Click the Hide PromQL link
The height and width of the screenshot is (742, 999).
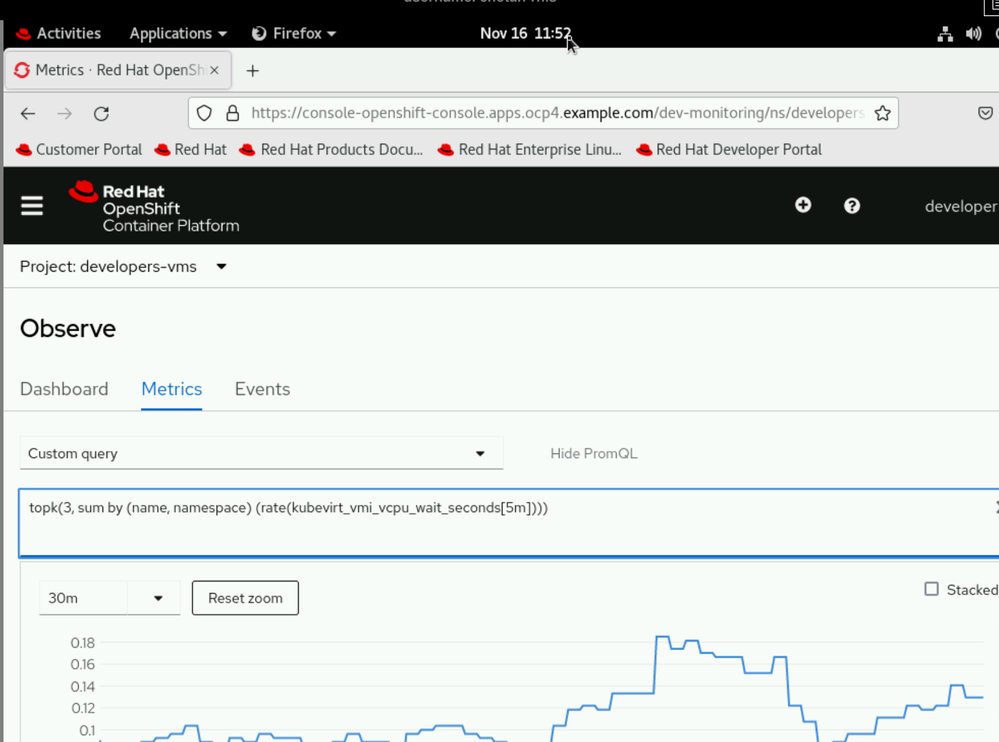click(x=593, y=454)
